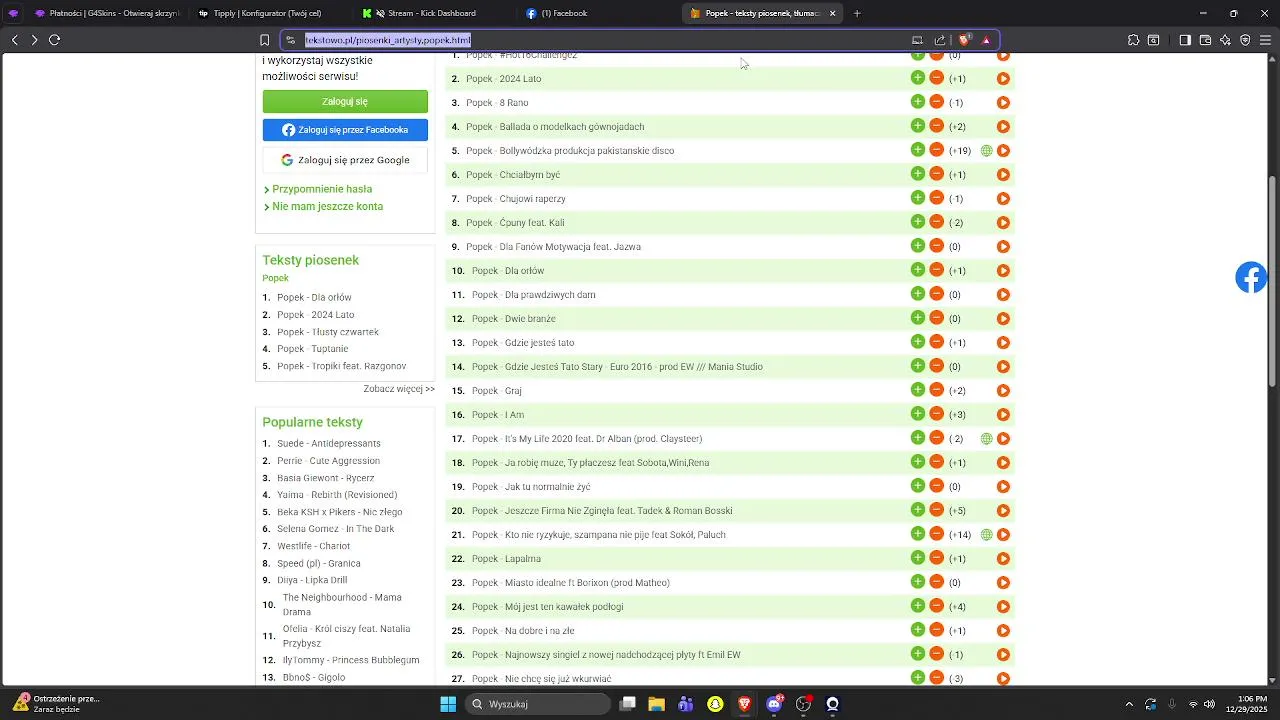Click the Brave Shields lion icon
Viewport: 1280px width, 720px height.
pyautogui.click(x=964, y=40)
